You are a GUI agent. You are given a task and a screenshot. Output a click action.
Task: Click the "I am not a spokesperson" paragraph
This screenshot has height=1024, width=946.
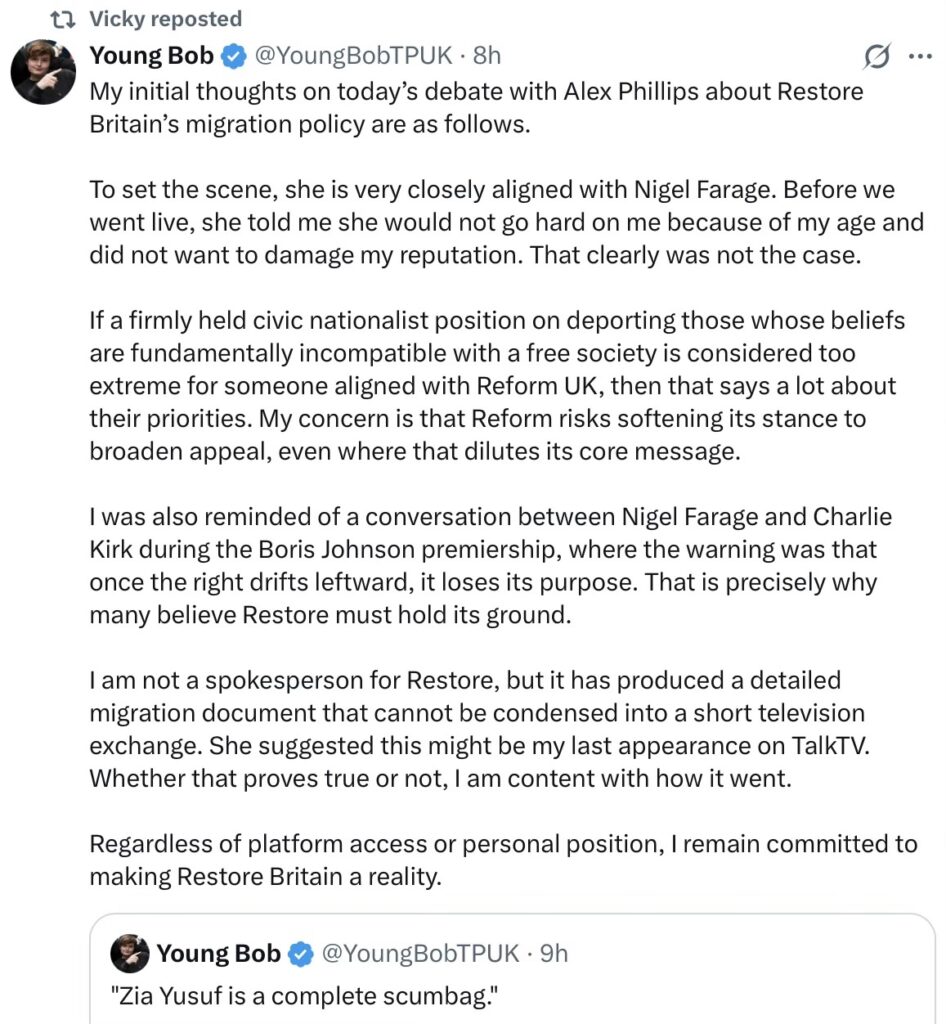coord(478,729)
